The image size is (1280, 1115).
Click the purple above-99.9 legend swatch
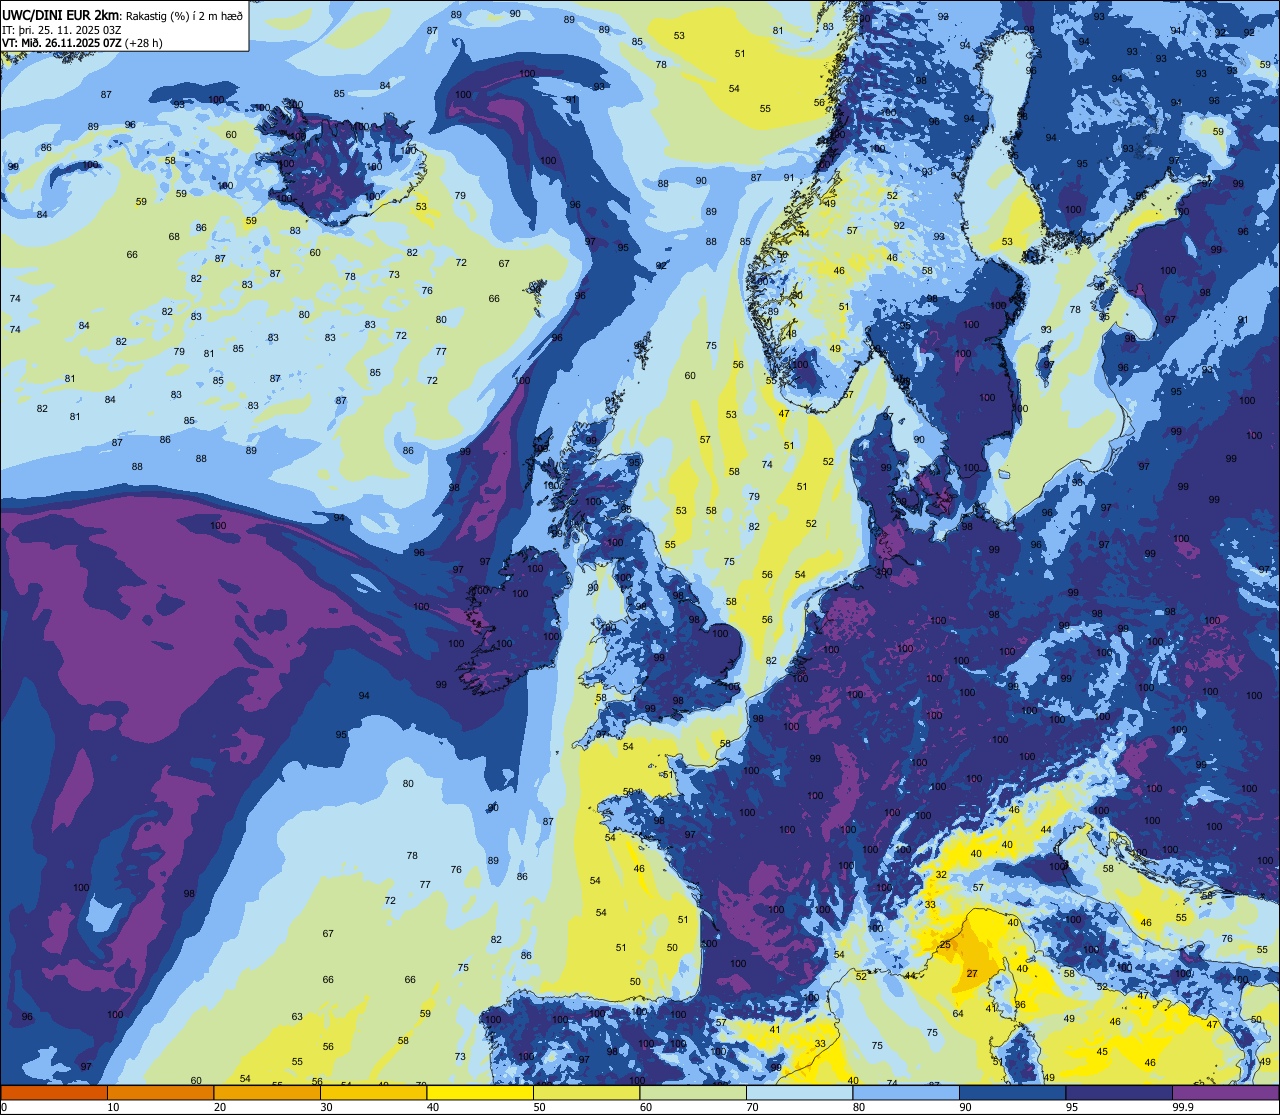(1225, 1092)
